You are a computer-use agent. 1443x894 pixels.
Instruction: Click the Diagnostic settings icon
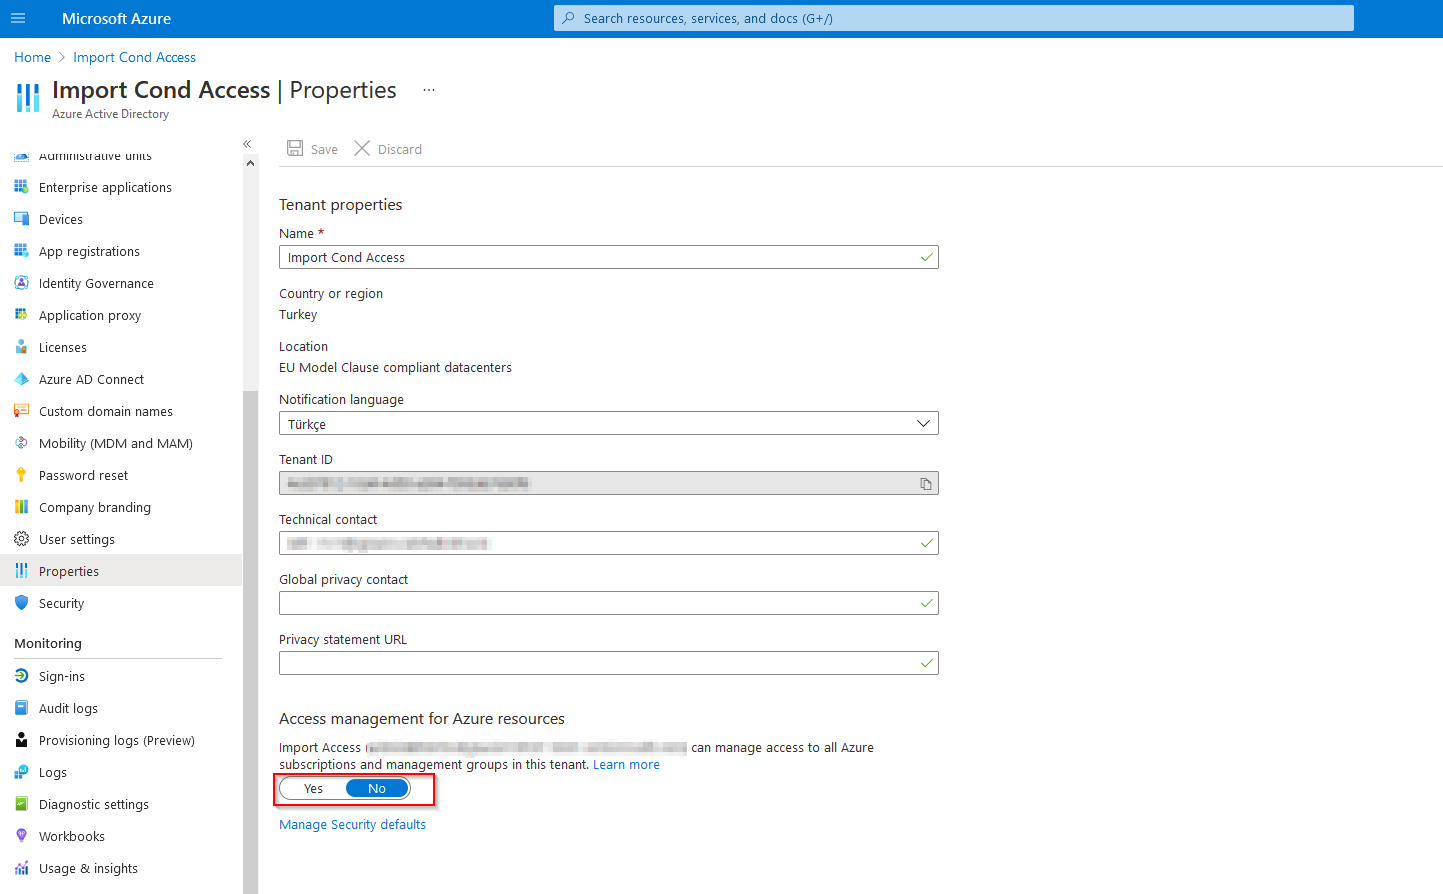(21, 804)
